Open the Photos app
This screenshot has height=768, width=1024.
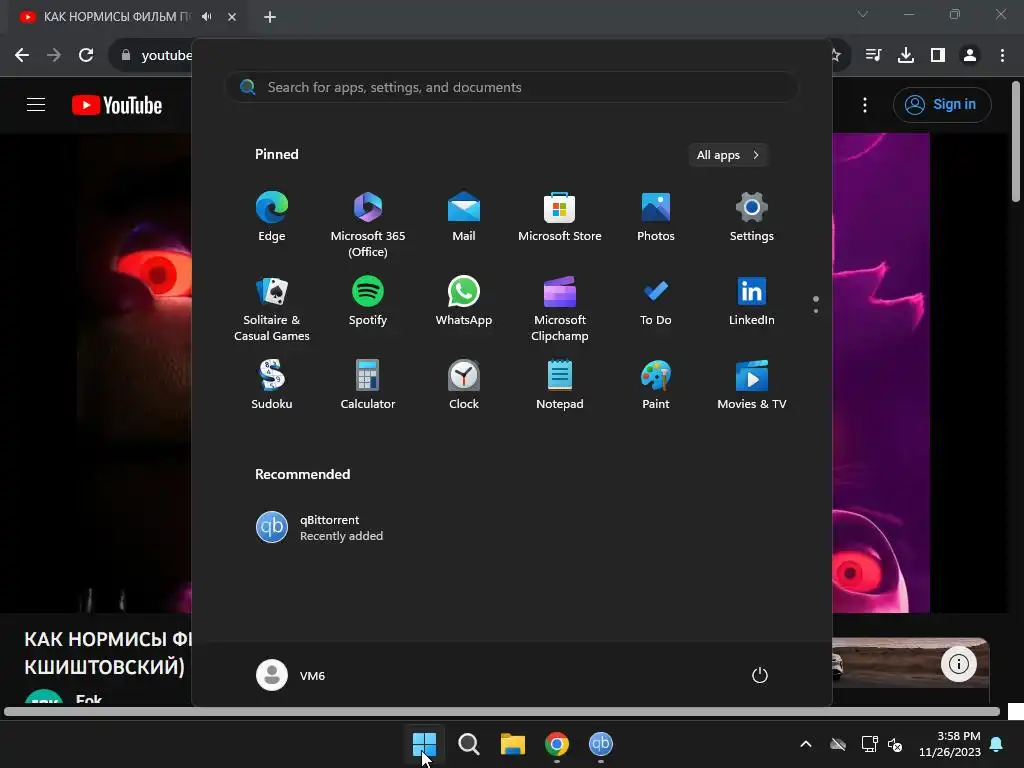pyautogui.click(x=656, y=217)
